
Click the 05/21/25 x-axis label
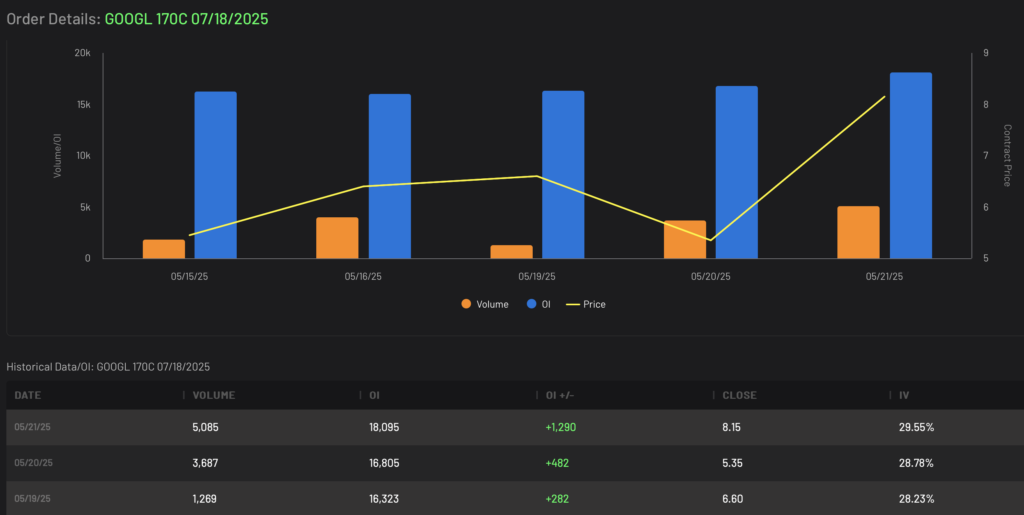pyautogui.click(x=884, y=277)
